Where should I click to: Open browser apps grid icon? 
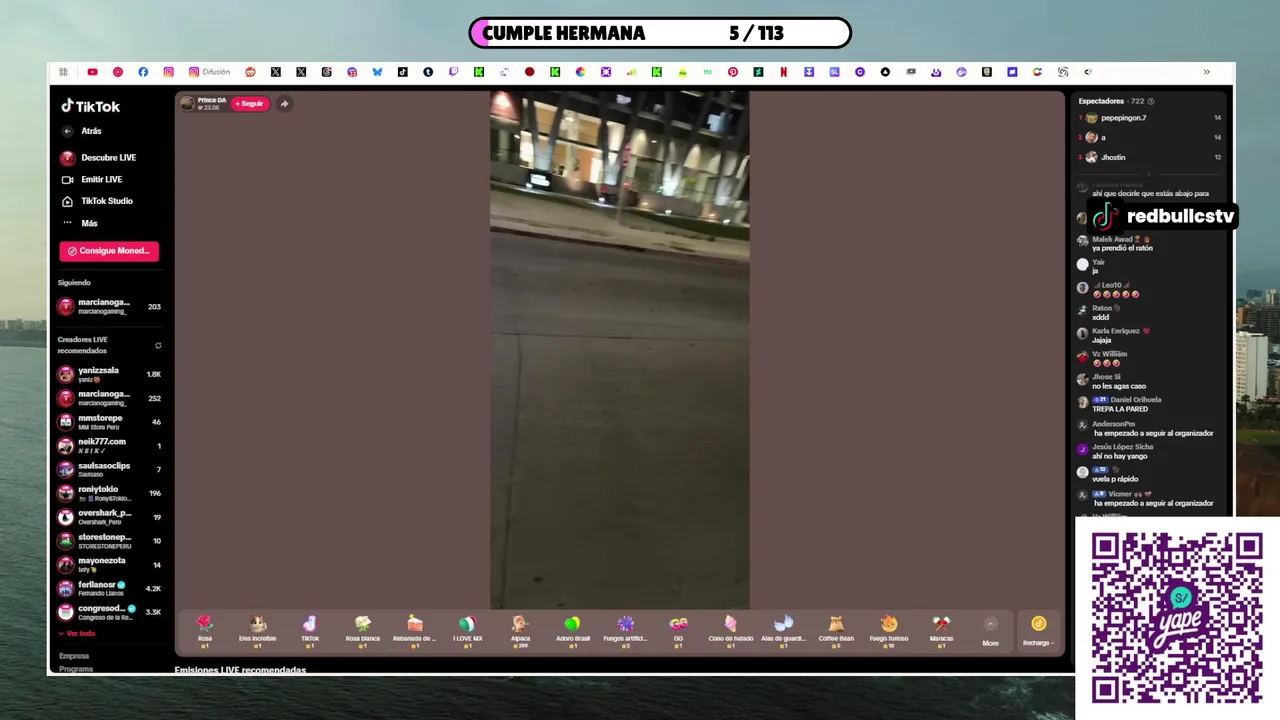click(x=63, y=72)
